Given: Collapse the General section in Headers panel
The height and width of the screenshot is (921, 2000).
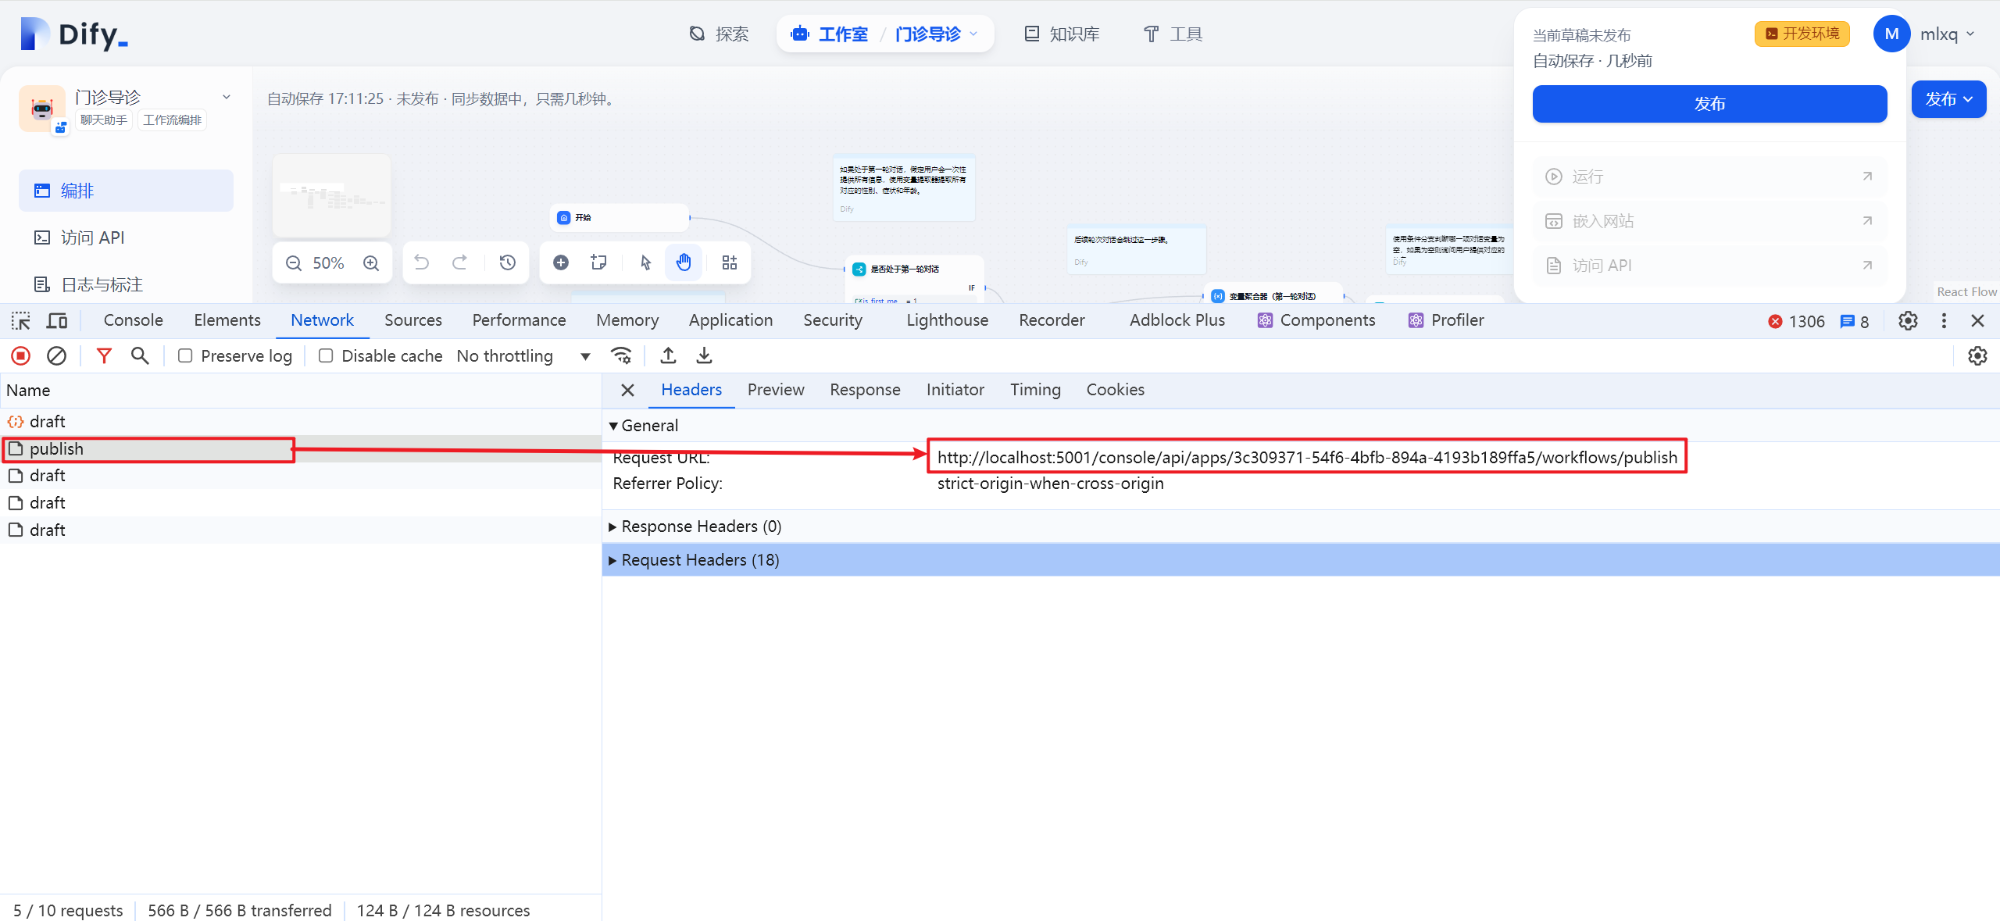Looking at the screenshot, I should [x=614, y=425].
